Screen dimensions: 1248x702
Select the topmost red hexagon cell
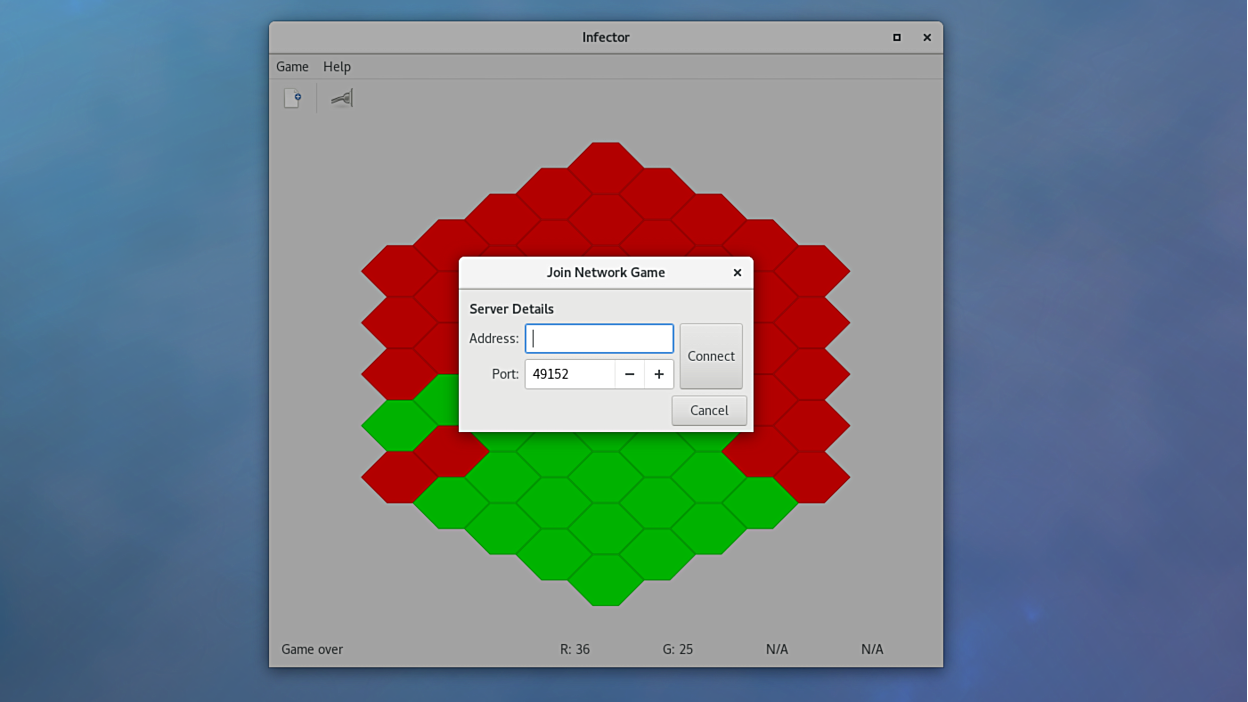click(606, 167)
